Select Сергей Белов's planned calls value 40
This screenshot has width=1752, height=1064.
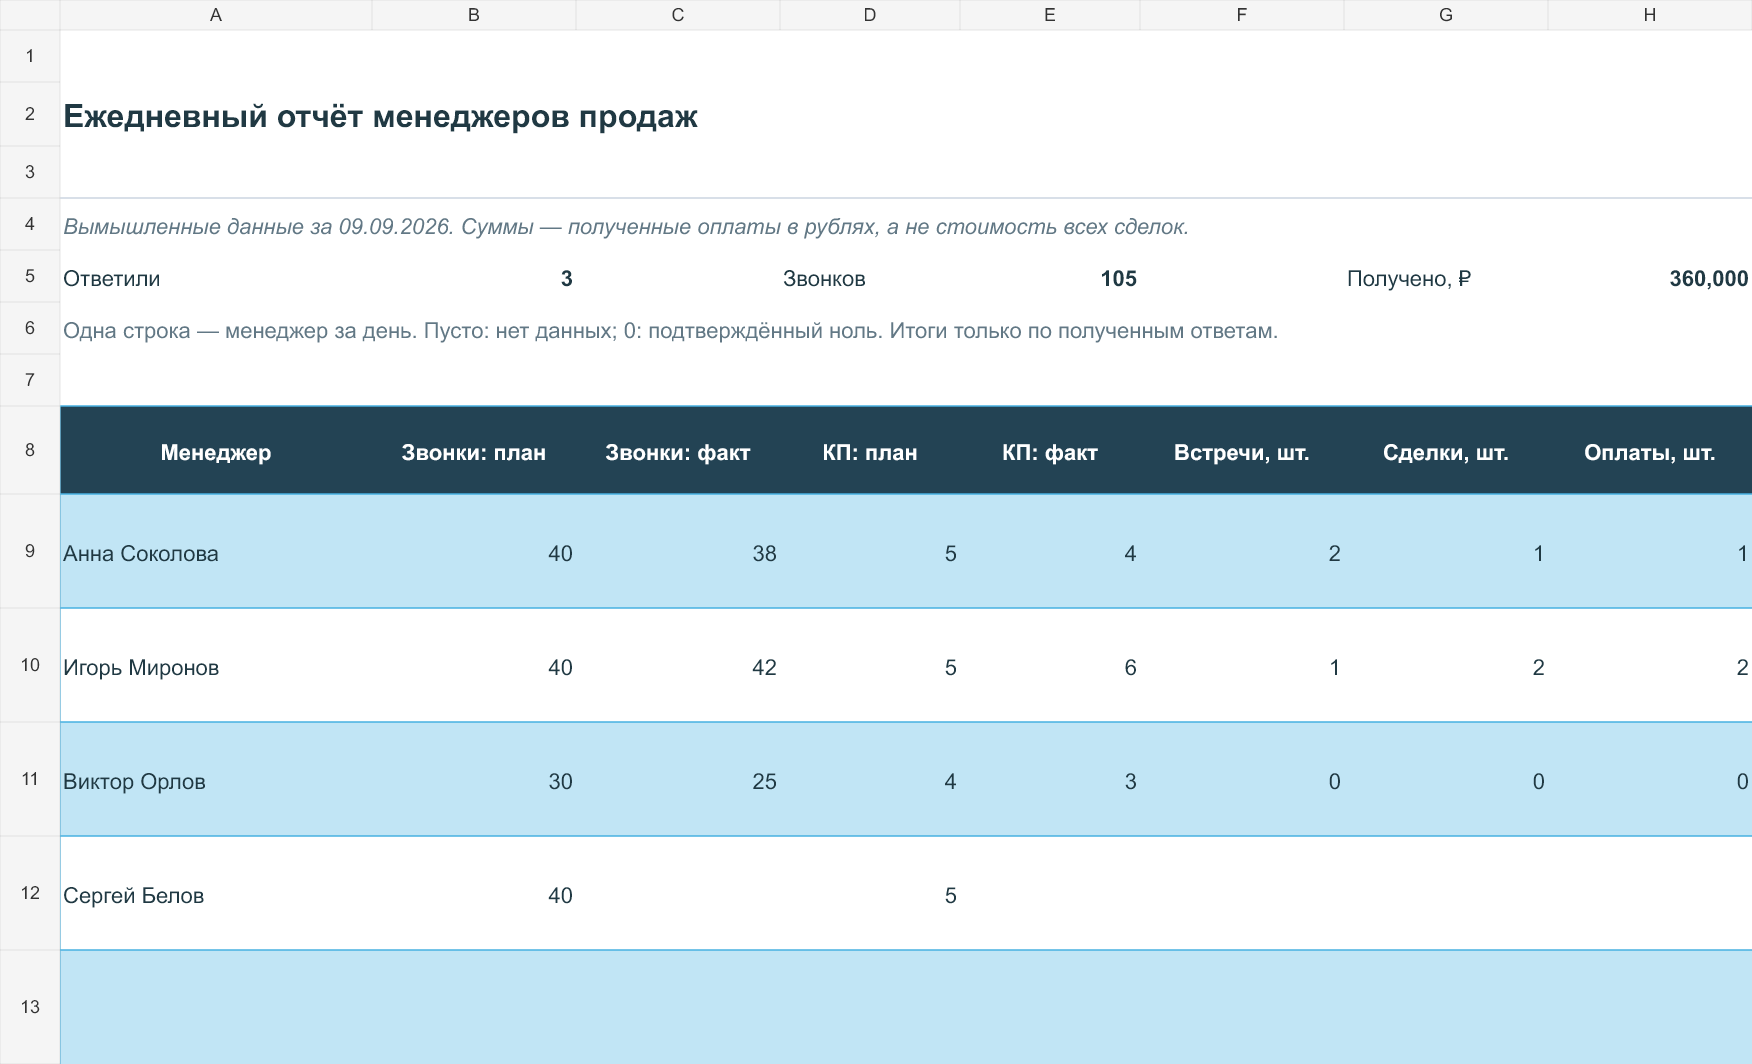tap(474, 894)
